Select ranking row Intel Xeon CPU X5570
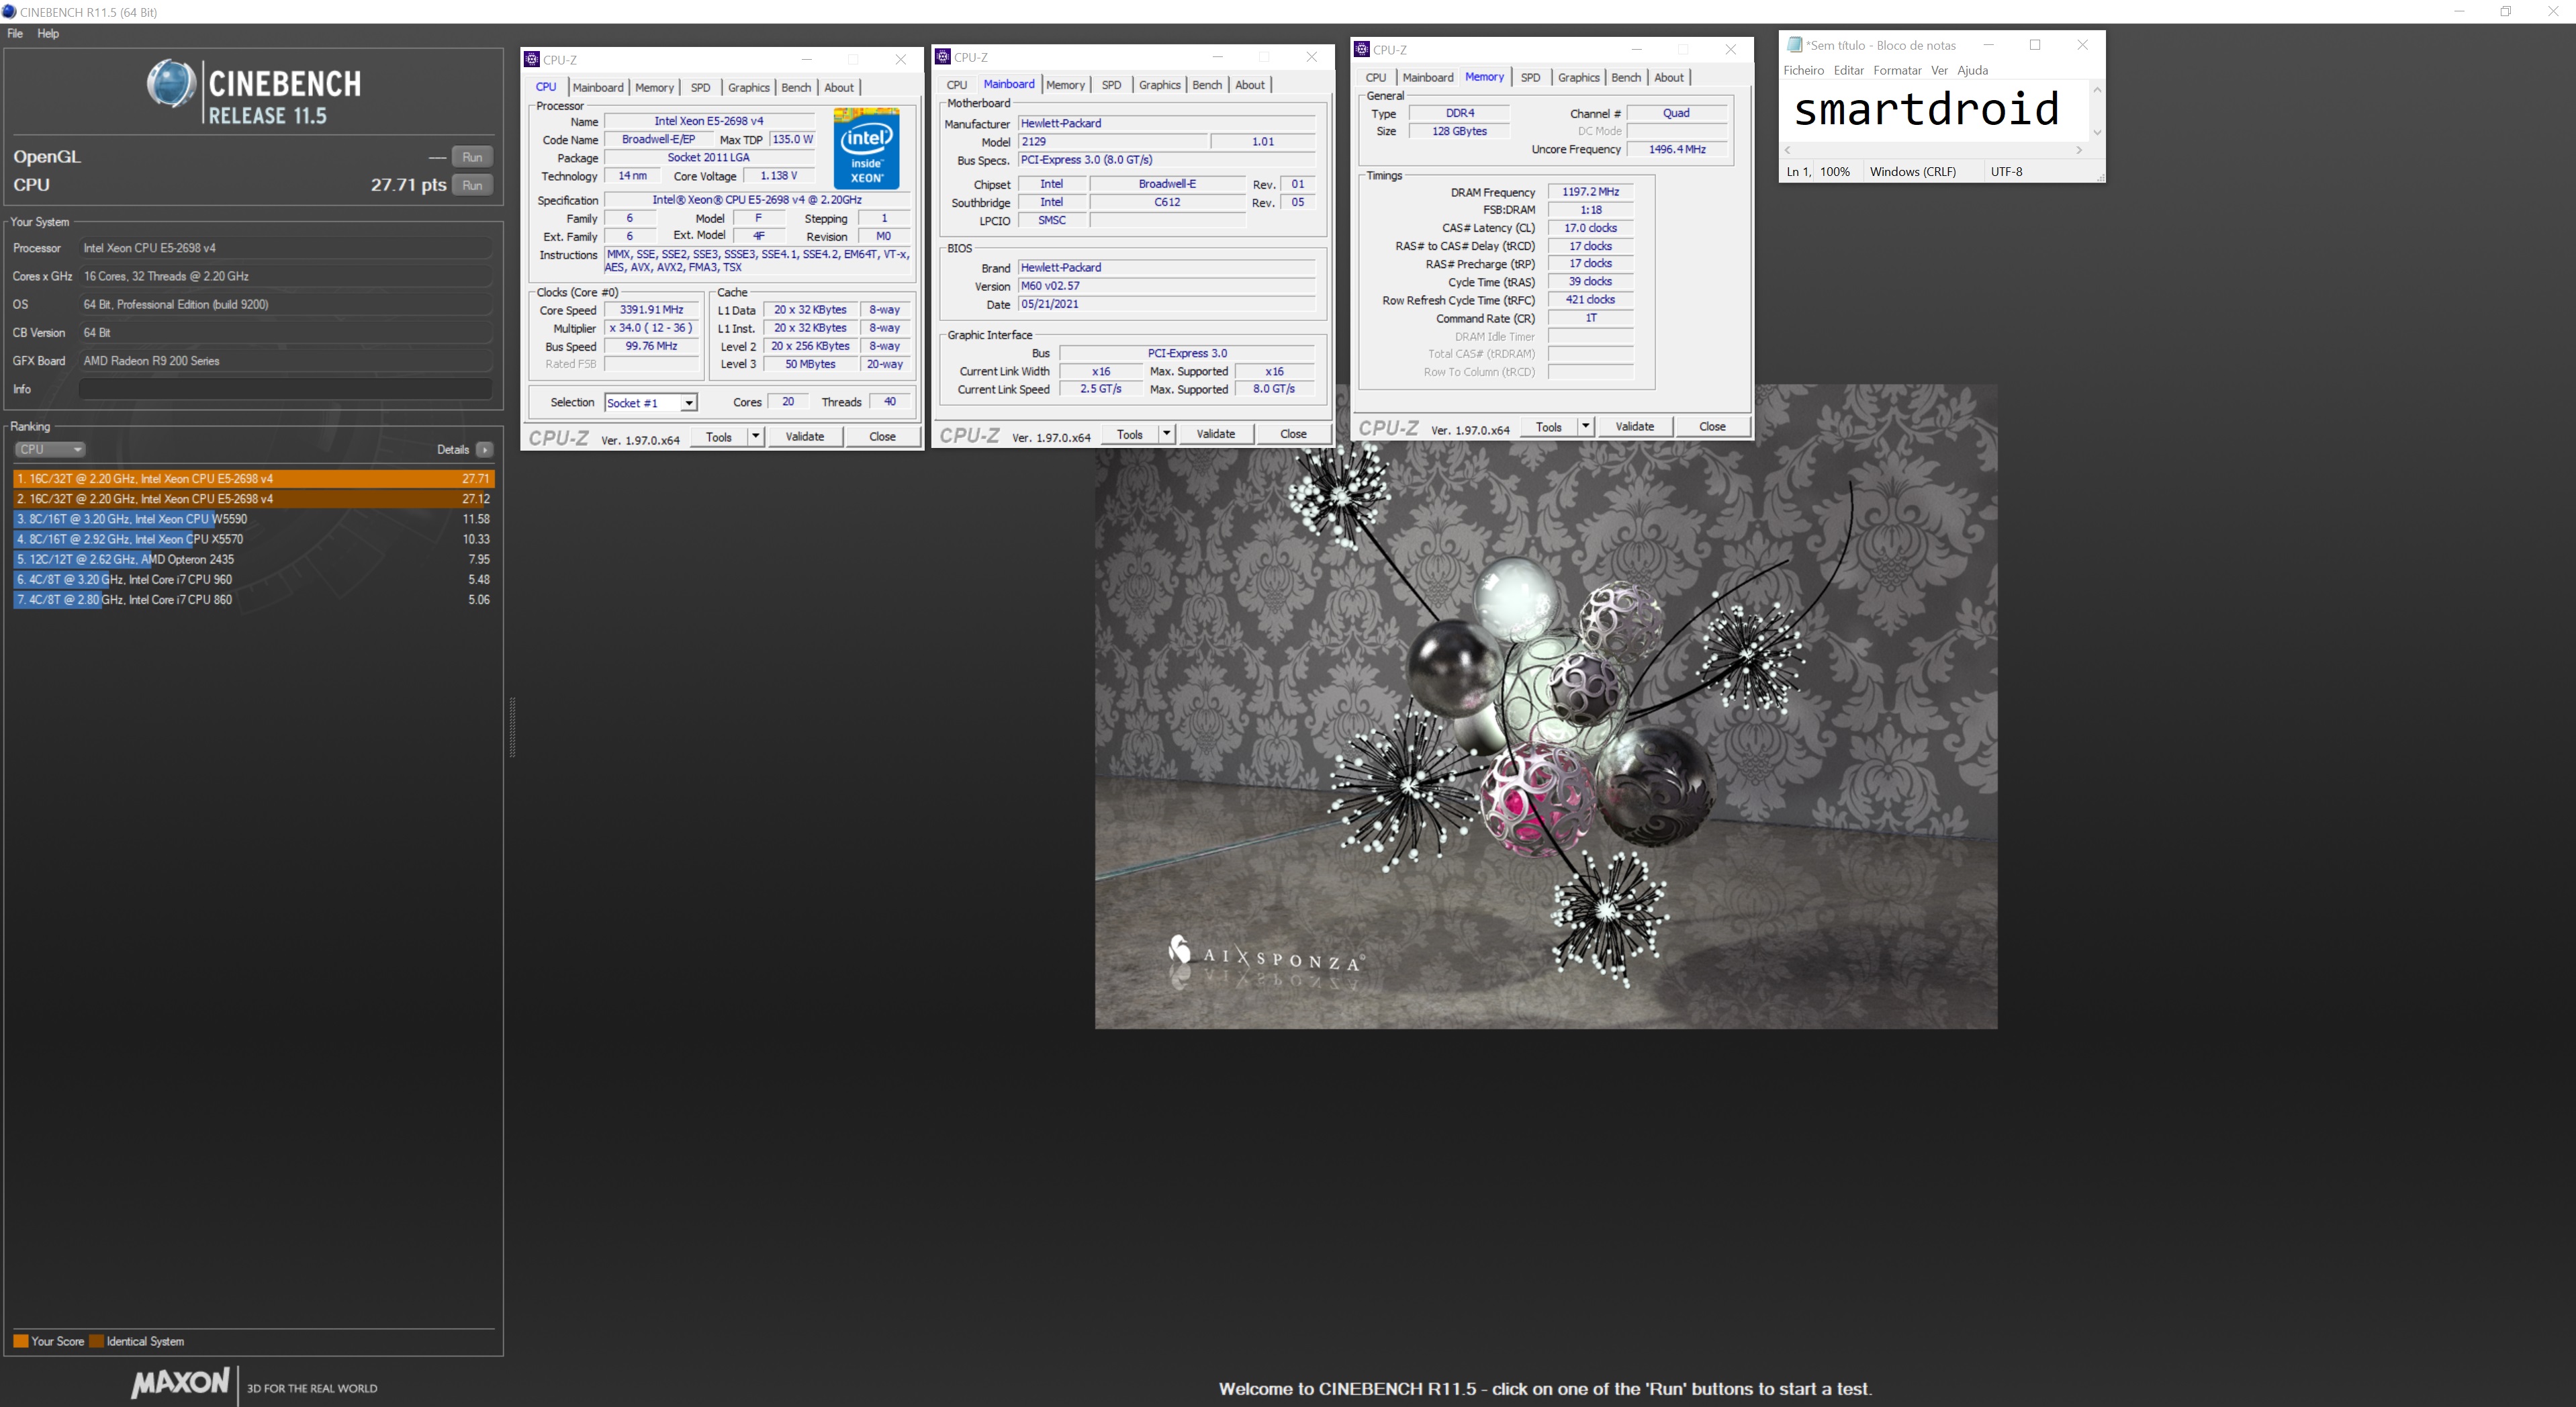Image resolution: width=2576 pixels, height=1407 pixels. pos(254,539)
